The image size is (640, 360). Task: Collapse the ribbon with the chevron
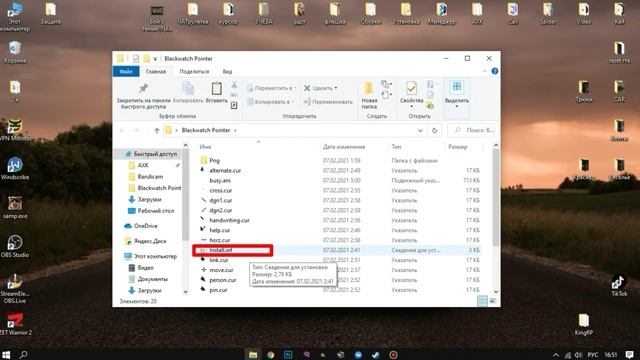tap(484, 71)
